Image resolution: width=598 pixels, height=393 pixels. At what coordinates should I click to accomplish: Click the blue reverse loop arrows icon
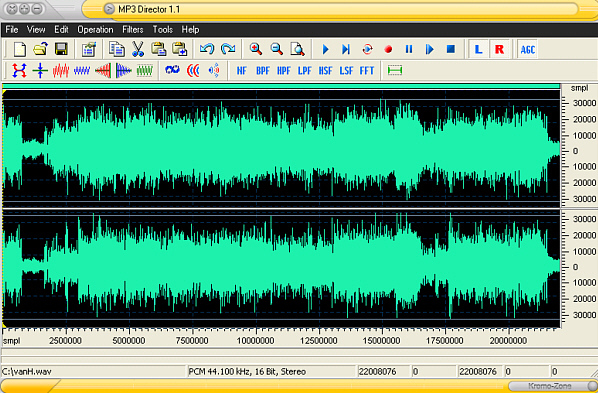coord(172,70)
